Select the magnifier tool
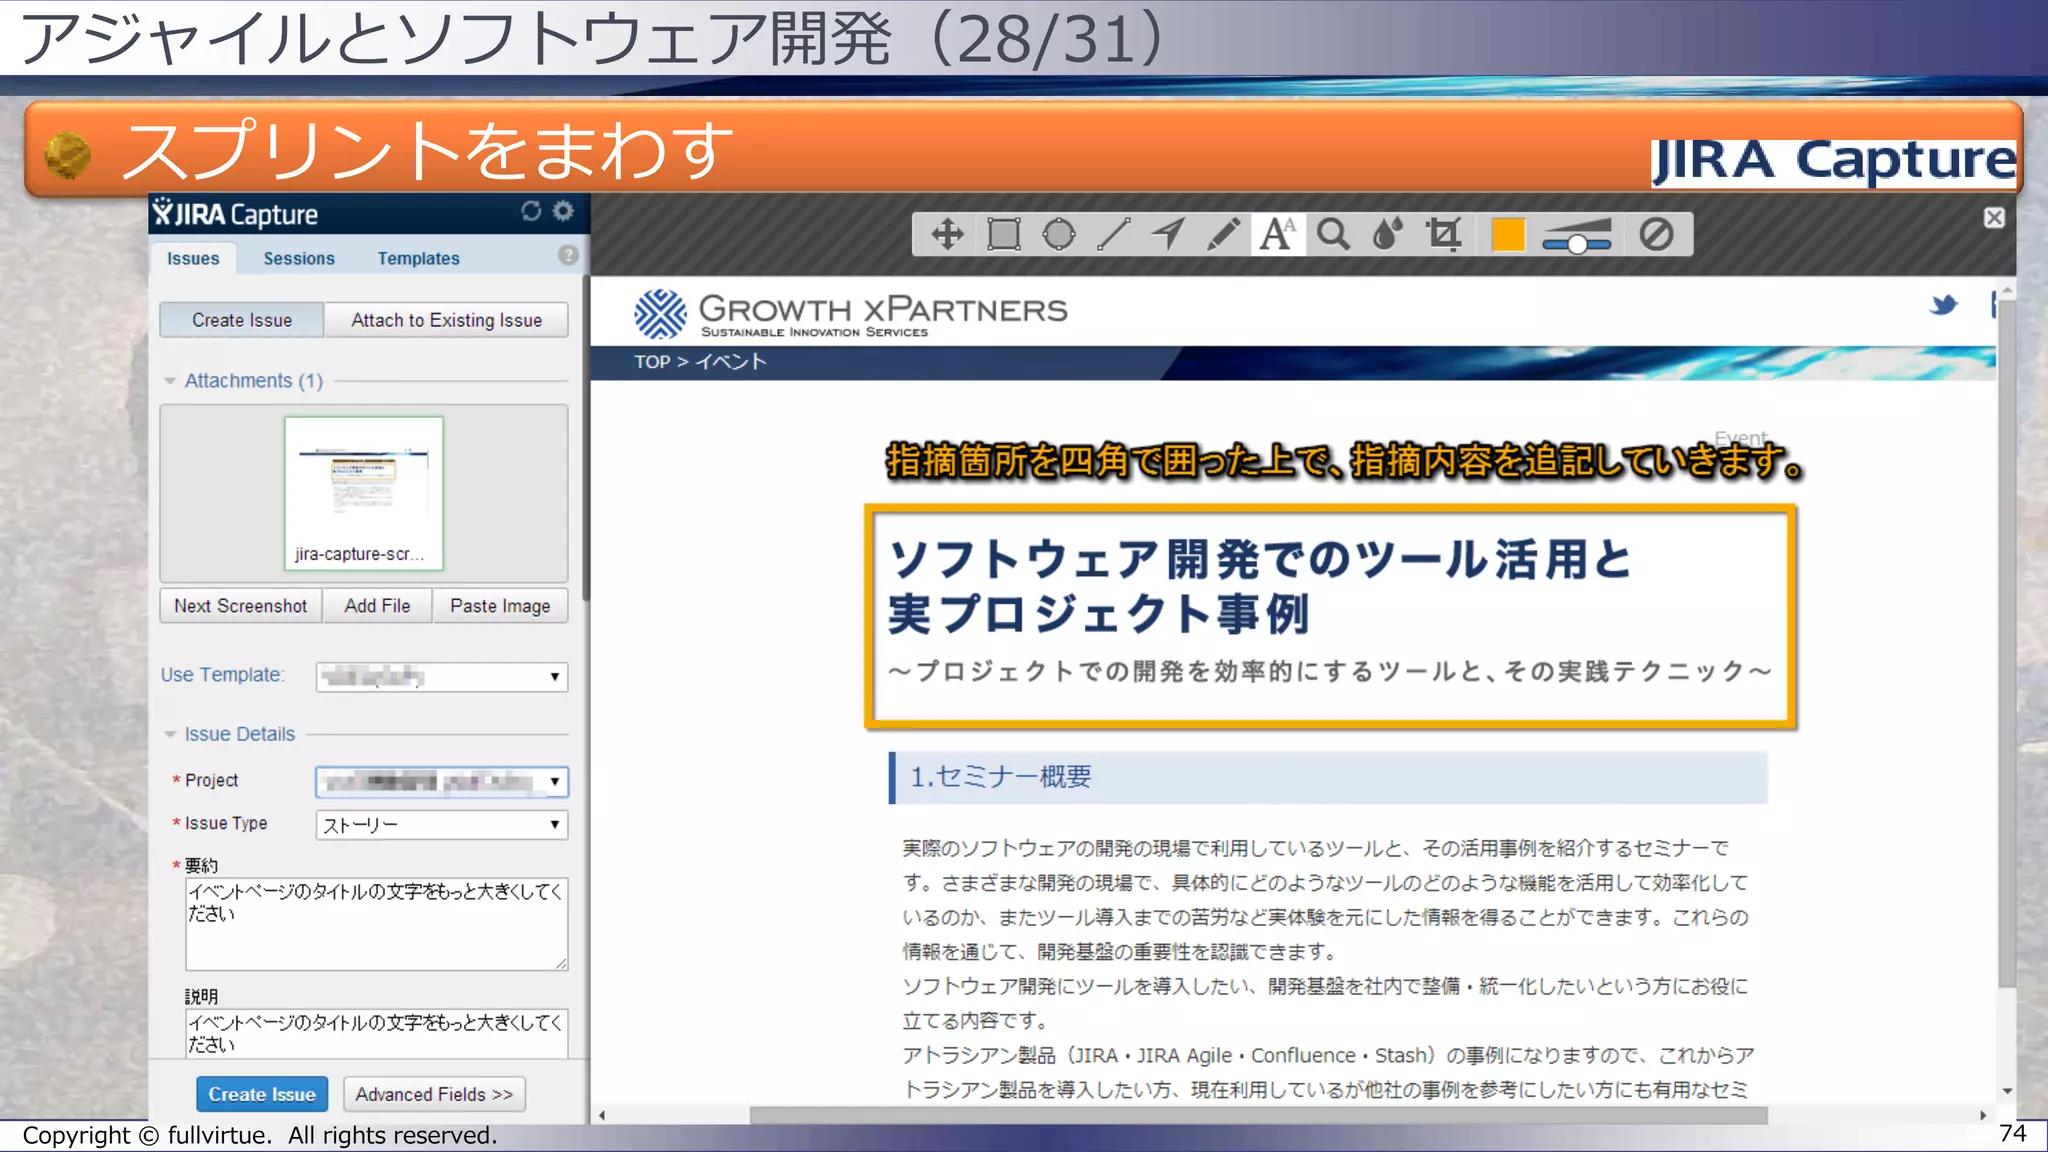This screenshot has height=1152, width=2048. pos(1333,235)
